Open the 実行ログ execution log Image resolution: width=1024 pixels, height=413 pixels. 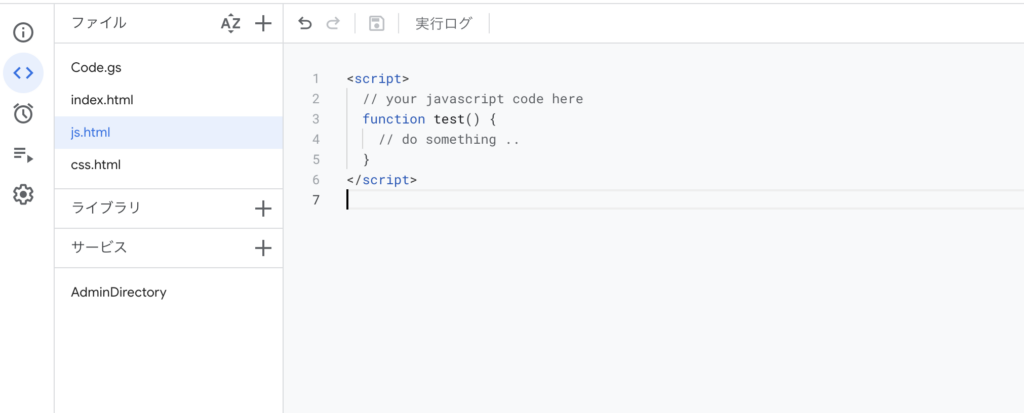tap(443, 24)
